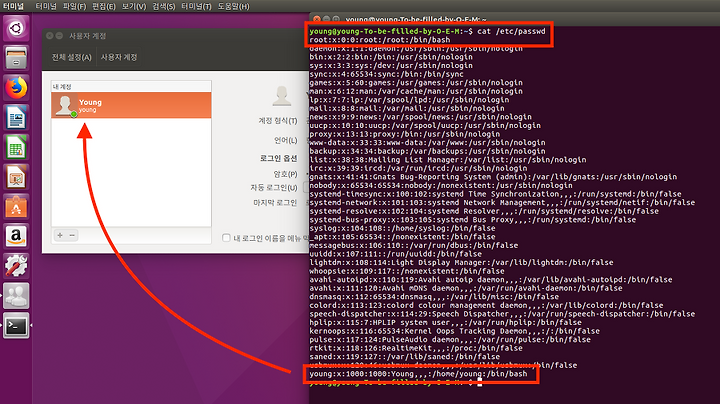Click the plus button to add account
The width and height of the screenshot is (720, 404).
point(60,235)
